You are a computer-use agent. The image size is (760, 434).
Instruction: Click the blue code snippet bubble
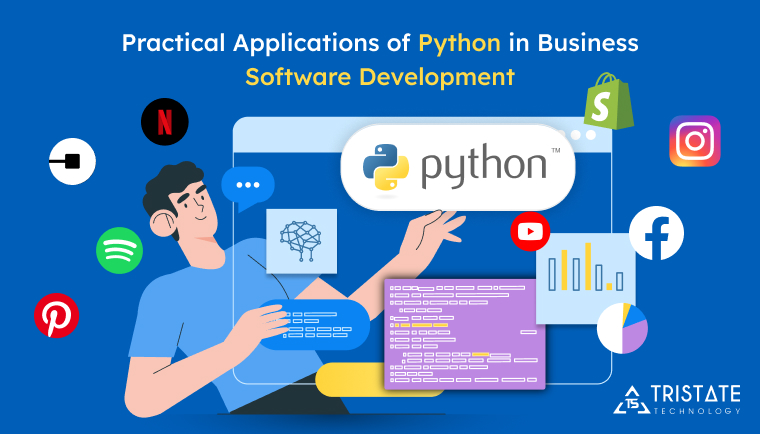point(314,324)
